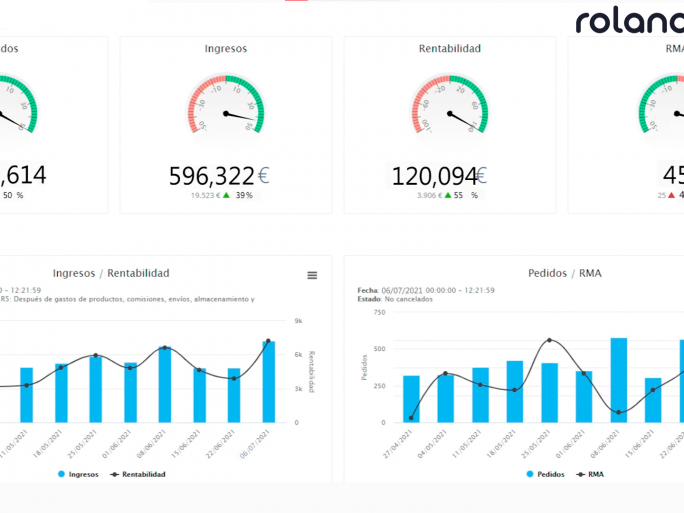The height and width of the screenshot is (513, 684).
Task: Click the RMA line point at 08/06/2021
Action: click(619, 412)
